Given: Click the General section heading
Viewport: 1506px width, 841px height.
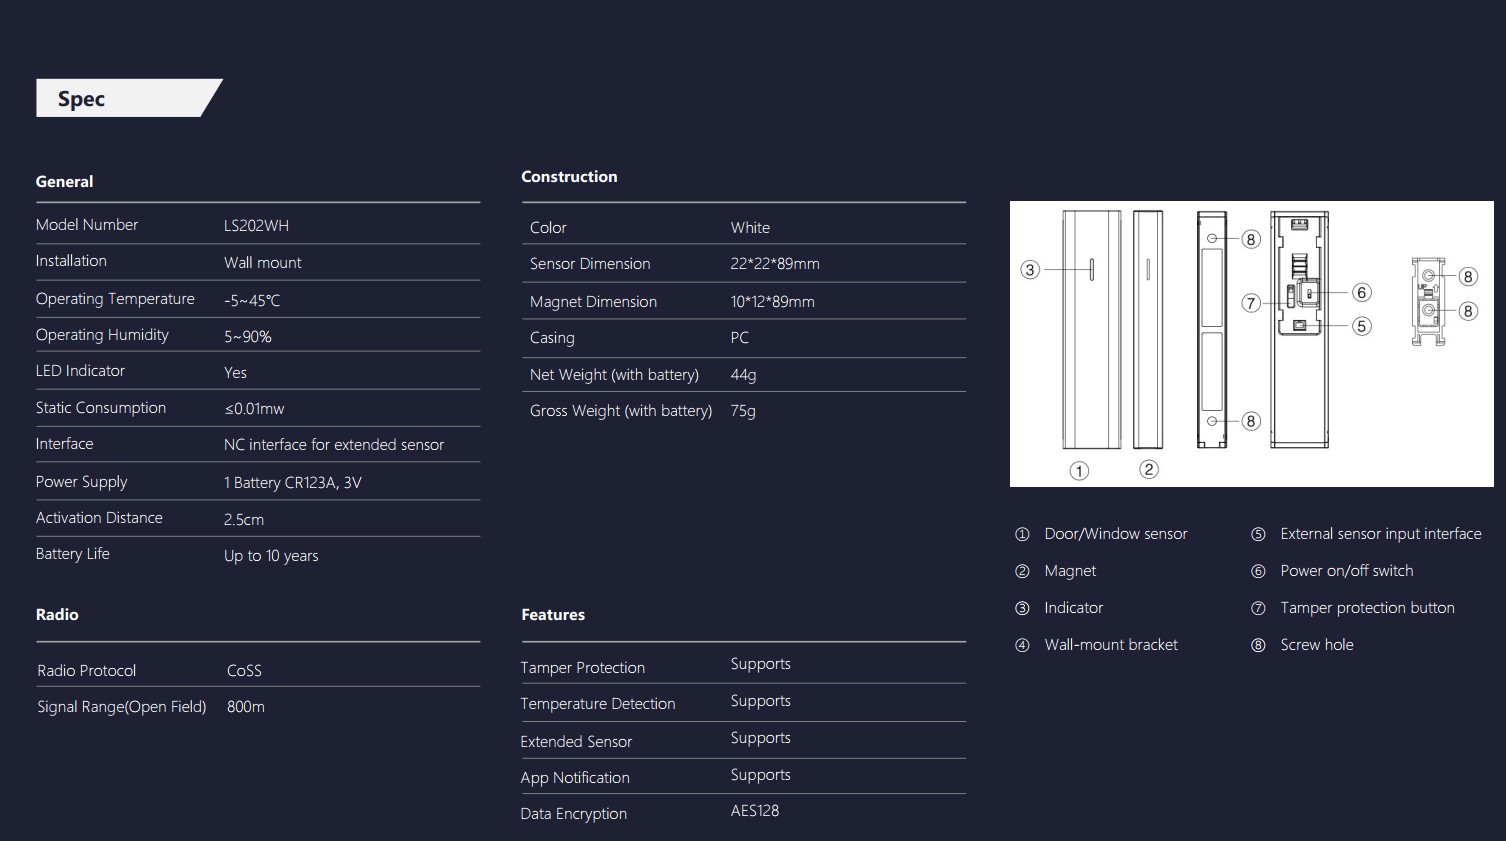Looking at the screenshot, I should pyautogui.click(x=64, y=182).
